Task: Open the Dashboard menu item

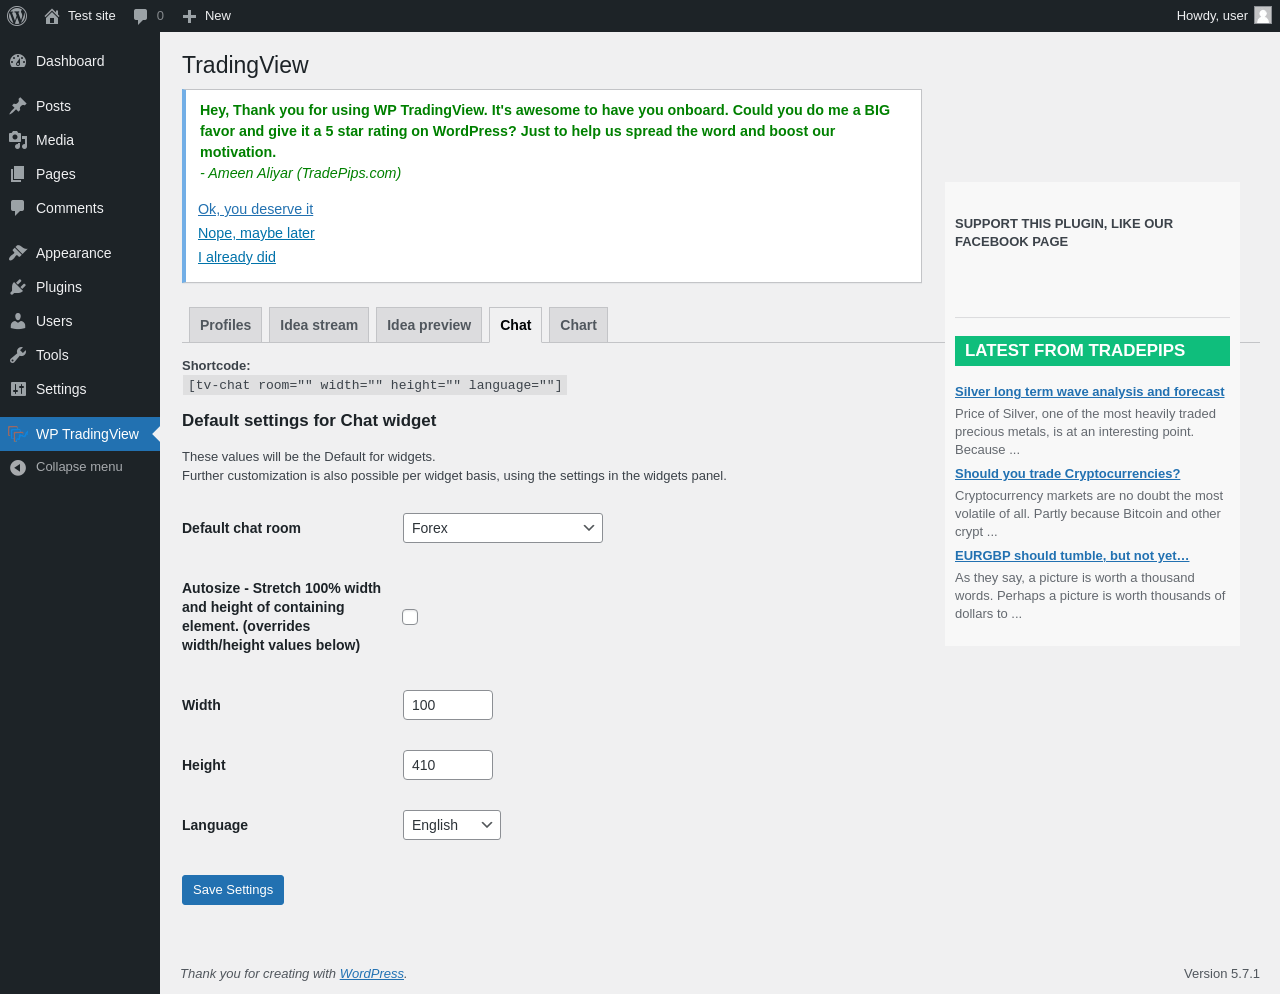Action: click(x=80, y=61)
